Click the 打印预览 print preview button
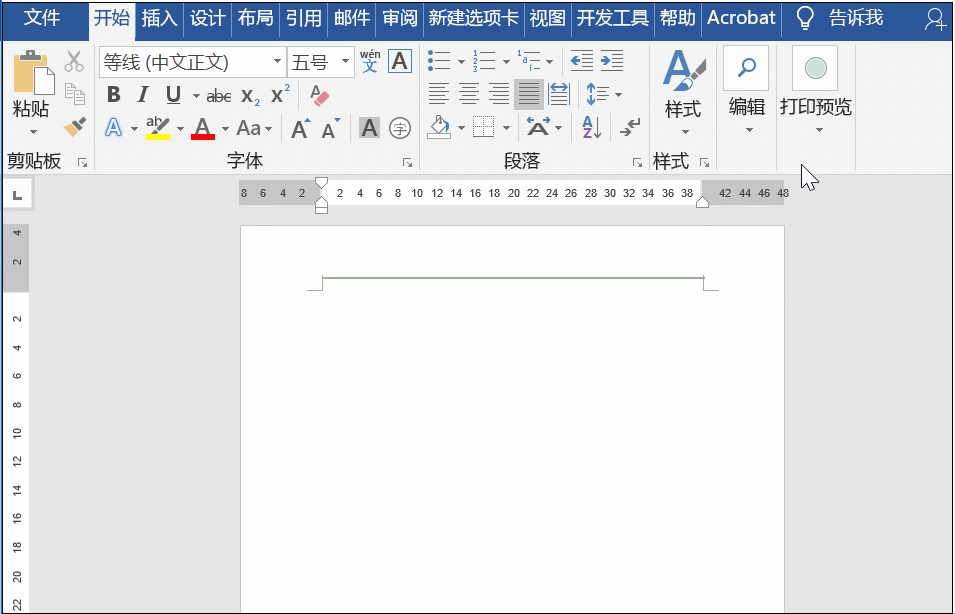955x614 pixels. point(816,90)
